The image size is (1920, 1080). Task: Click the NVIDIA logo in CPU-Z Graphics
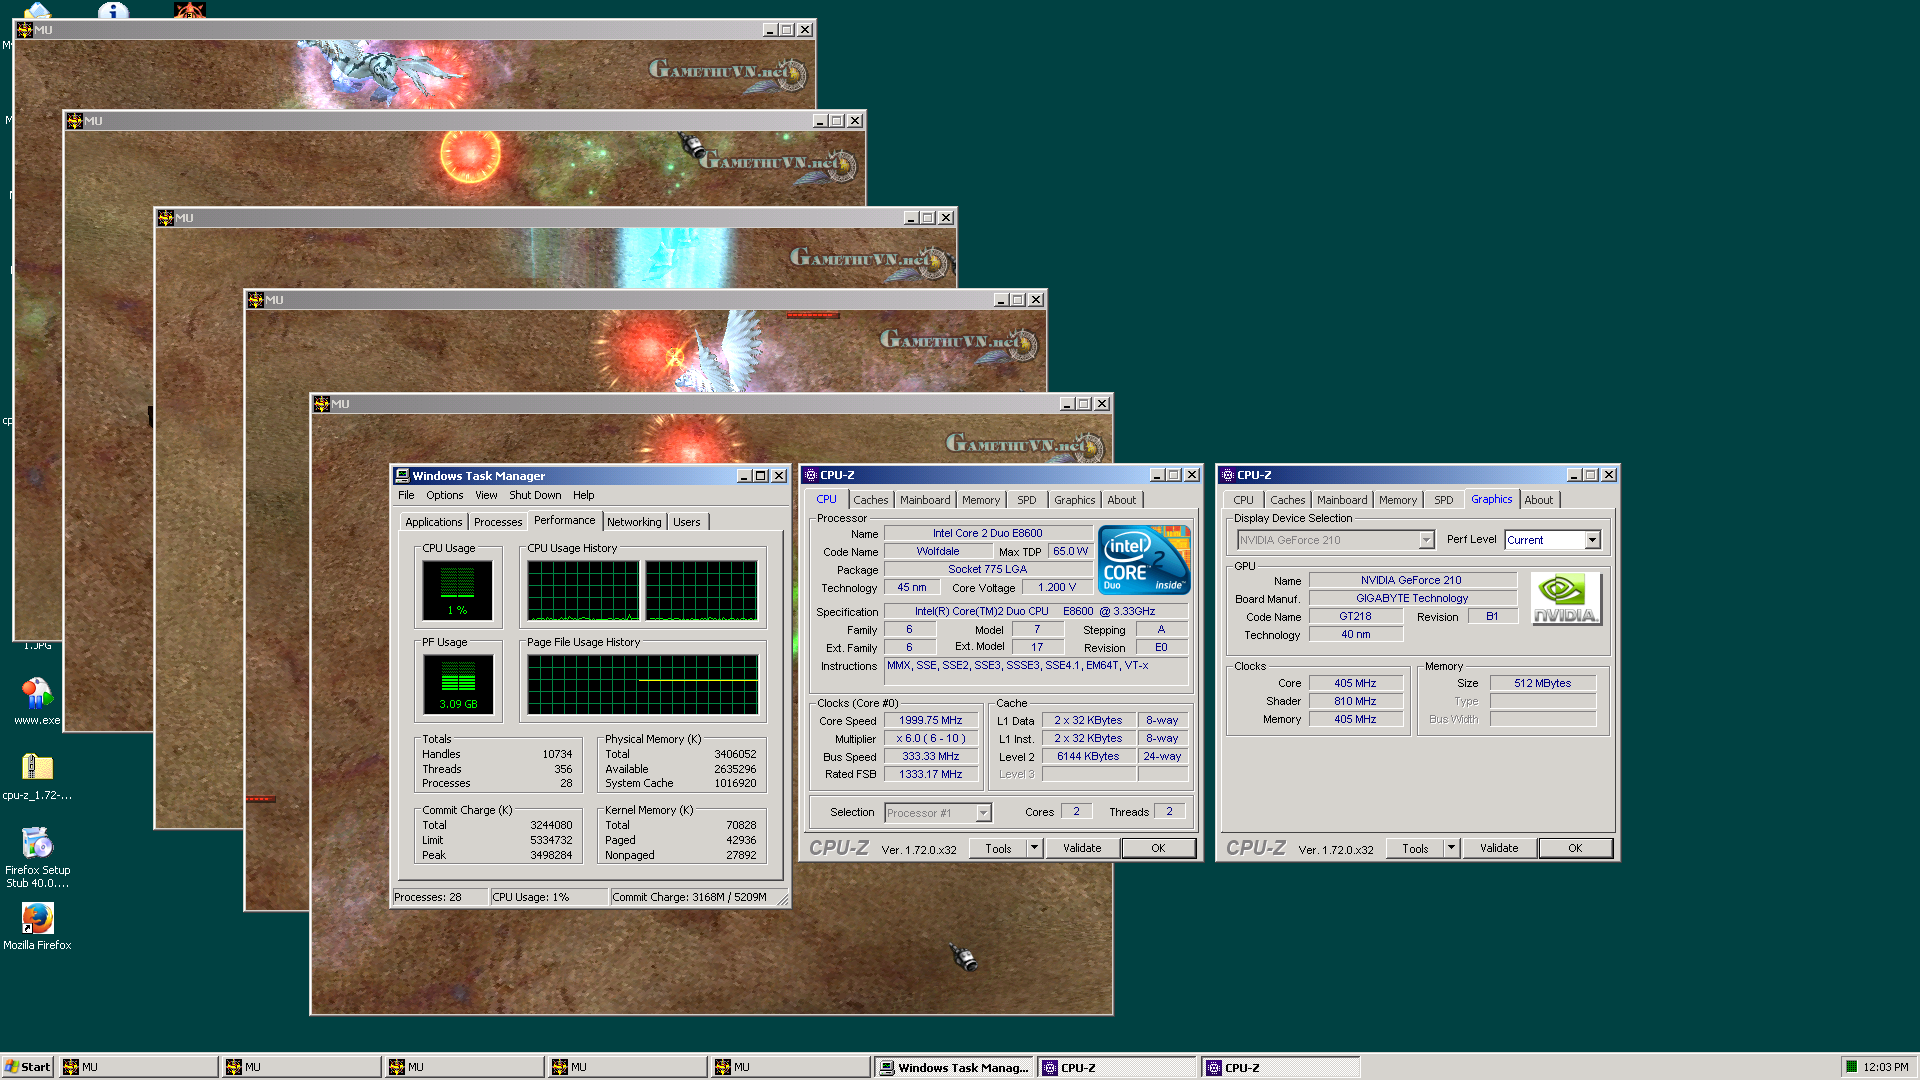coord(1565,598)
